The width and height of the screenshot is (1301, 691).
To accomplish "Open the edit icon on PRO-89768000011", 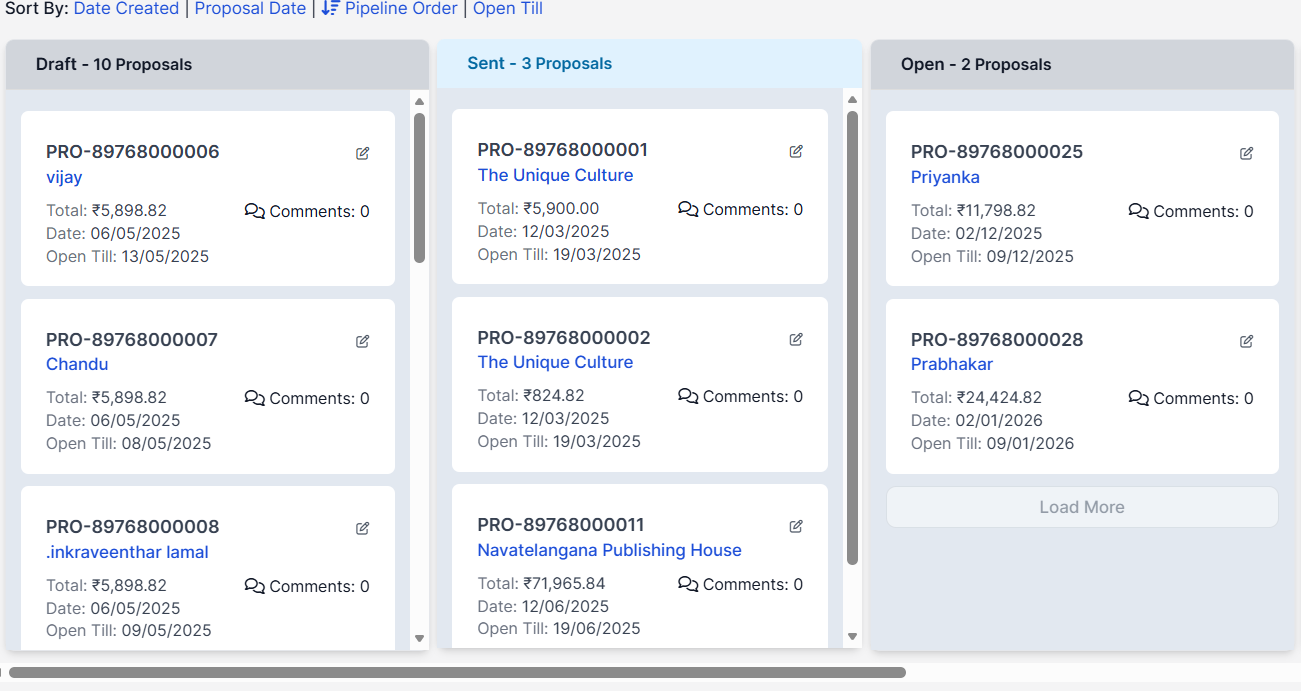I will 796,526.
